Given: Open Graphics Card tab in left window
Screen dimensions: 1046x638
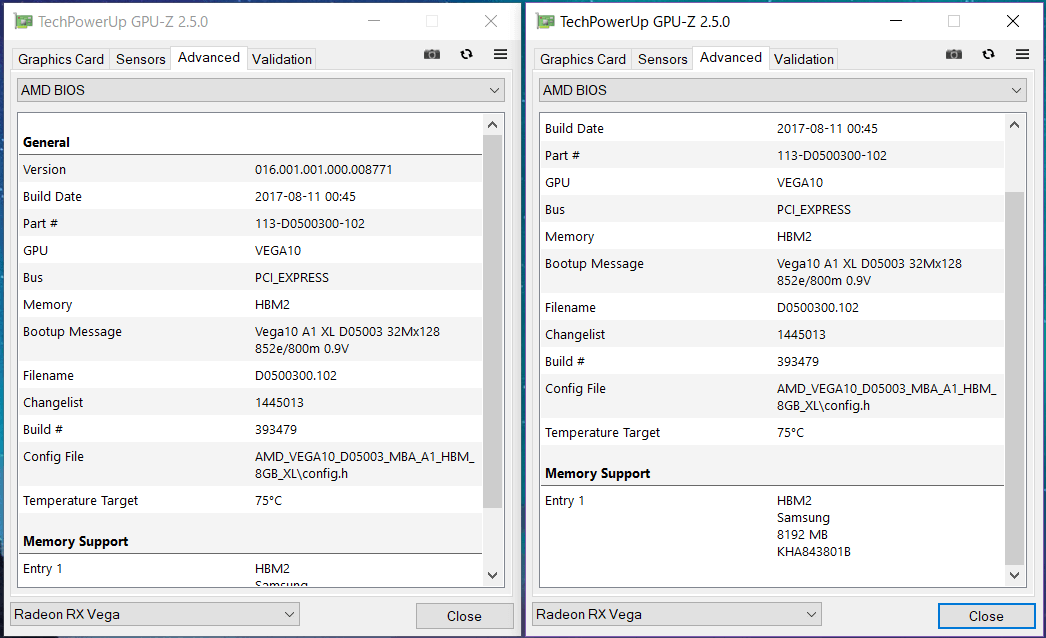Looking at the screenshot, I should point(61,59).
